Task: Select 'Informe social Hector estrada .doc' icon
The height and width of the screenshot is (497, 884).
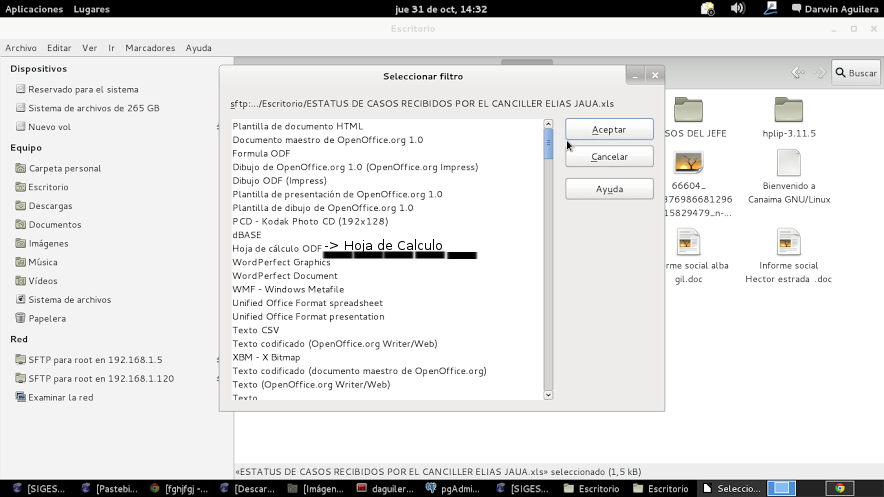Action: click(789, 242)
